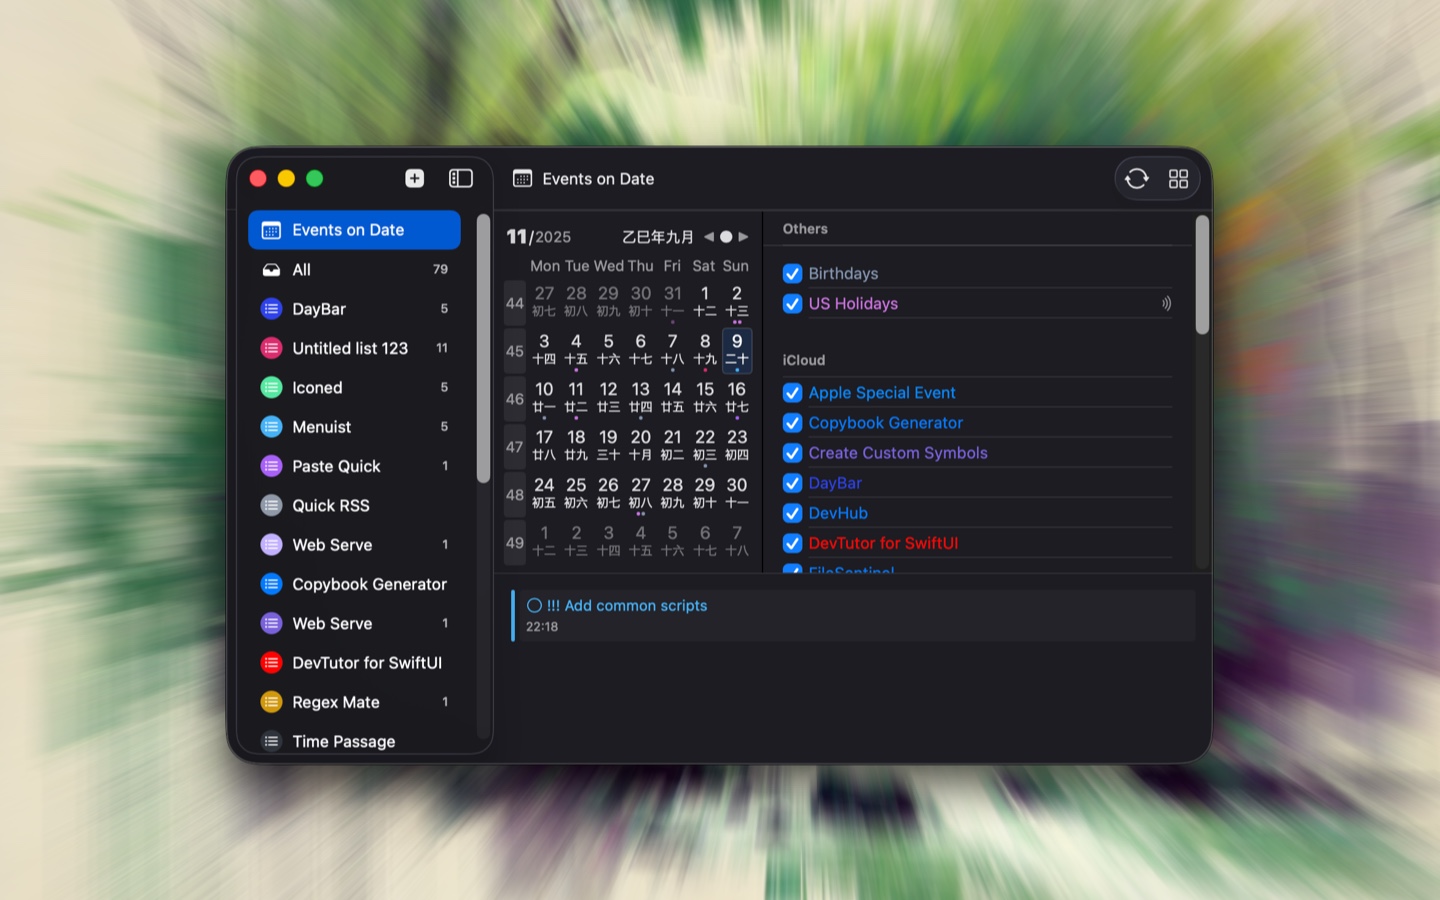This screenshot has height=900, width=1440.
Task: Jump to today using the dot button
Action: pos(726,237)
